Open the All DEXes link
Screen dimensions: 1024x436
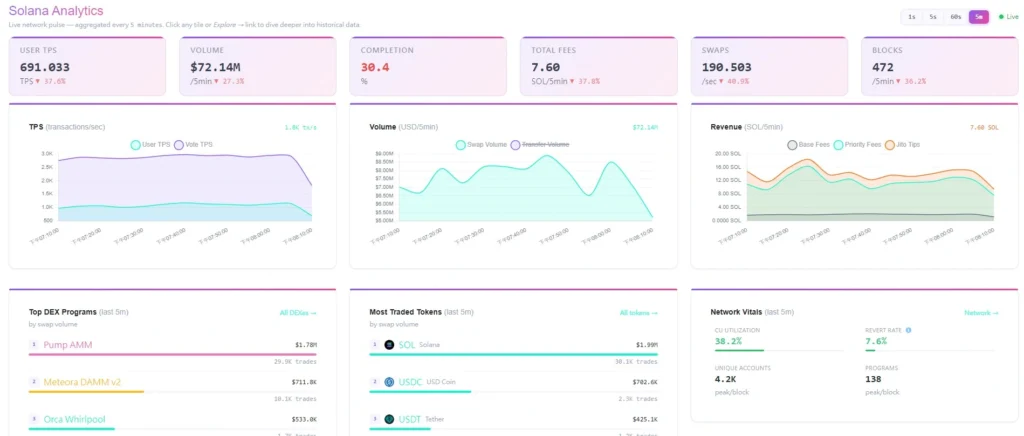pos(298,313)
